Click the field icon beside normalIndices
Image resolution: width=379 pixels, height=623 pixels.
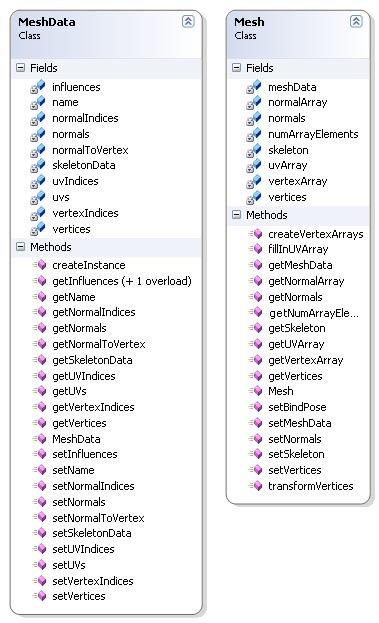(38, 118)
